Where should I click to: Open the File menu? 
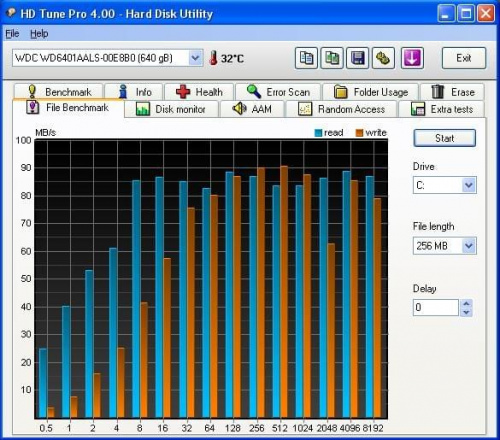click(12, 34)
